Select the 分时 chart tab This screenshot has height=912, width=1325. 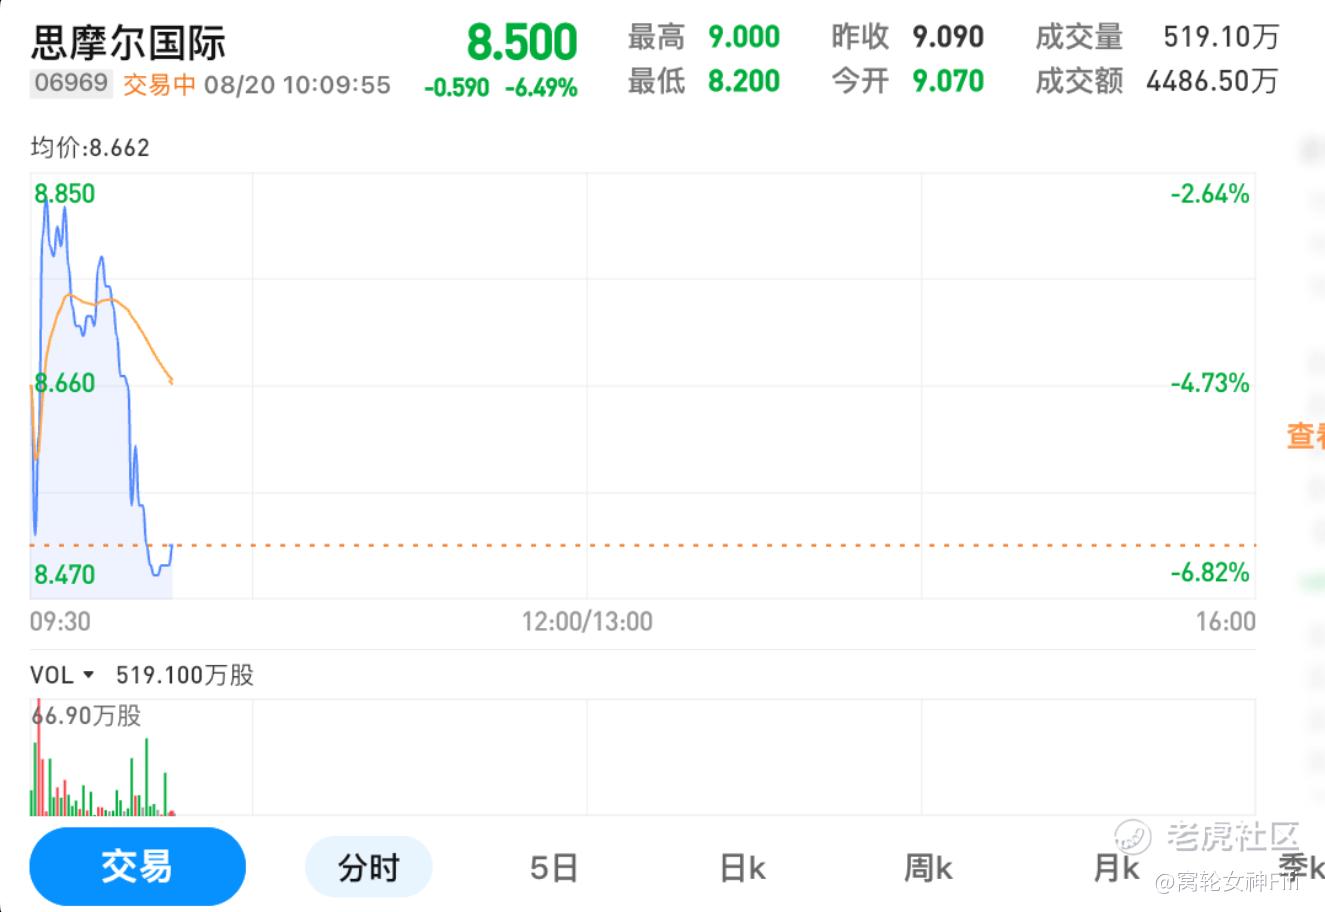368,867
